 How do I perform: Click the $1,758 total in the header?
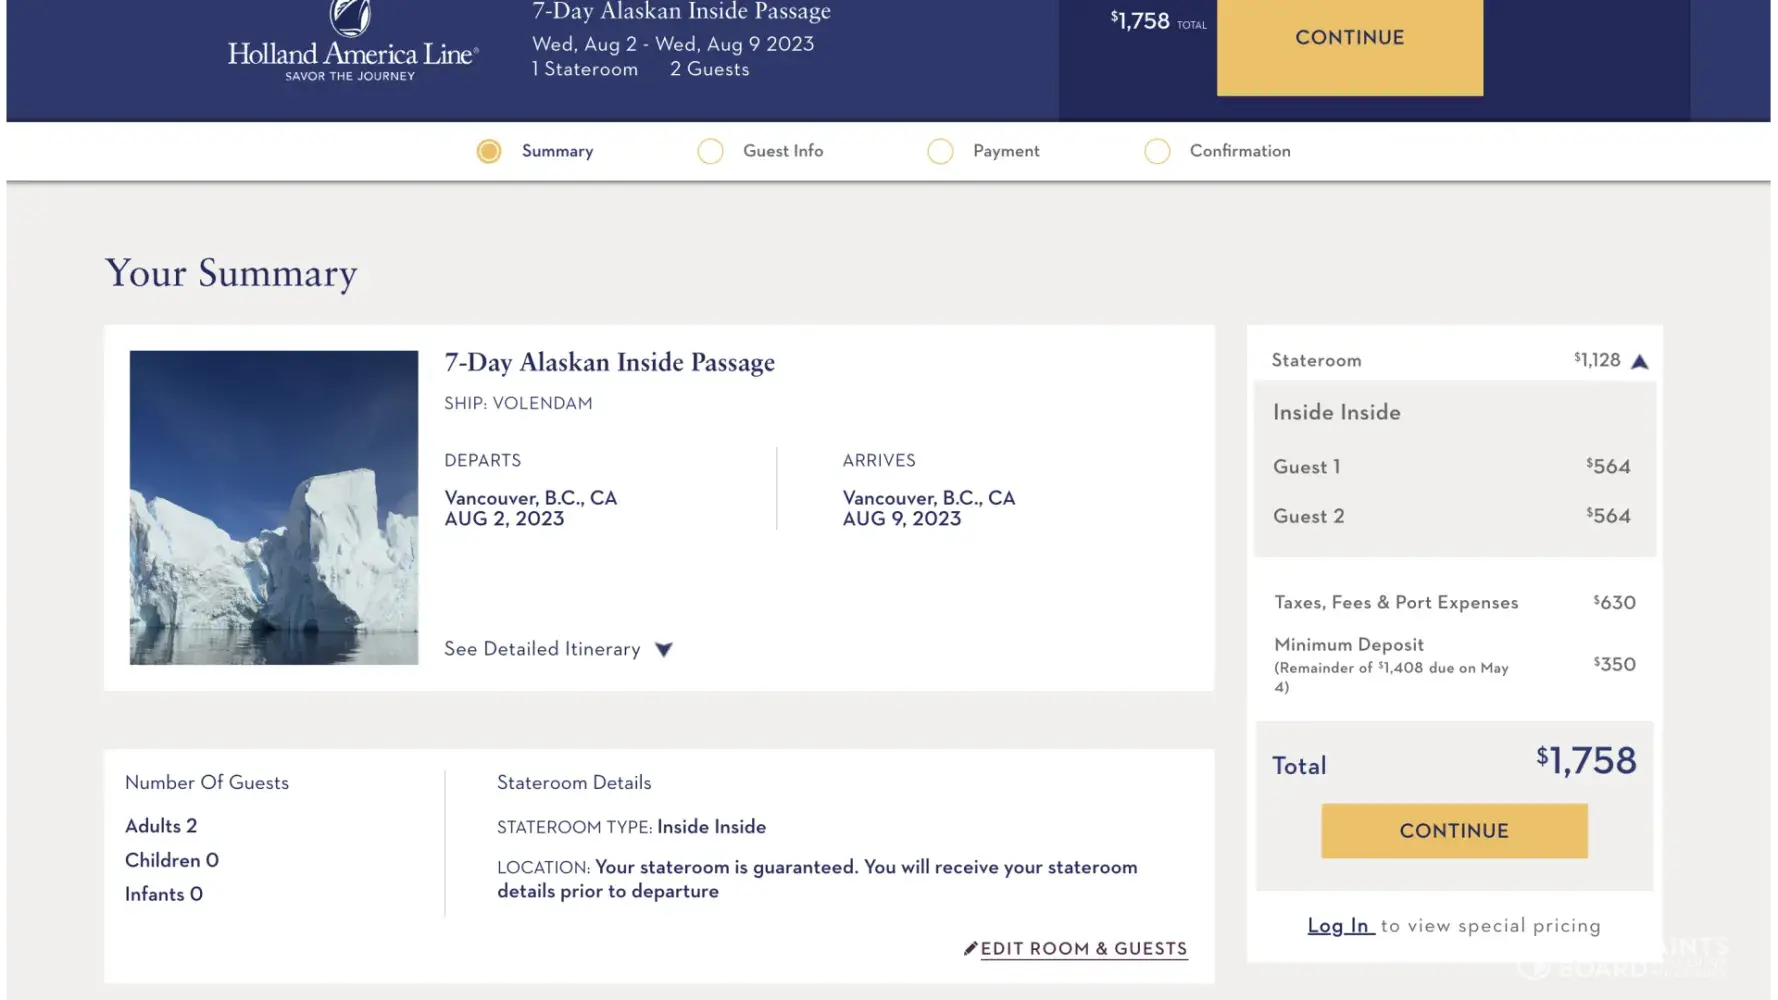pyautogui.click(x=1142, y=21)
